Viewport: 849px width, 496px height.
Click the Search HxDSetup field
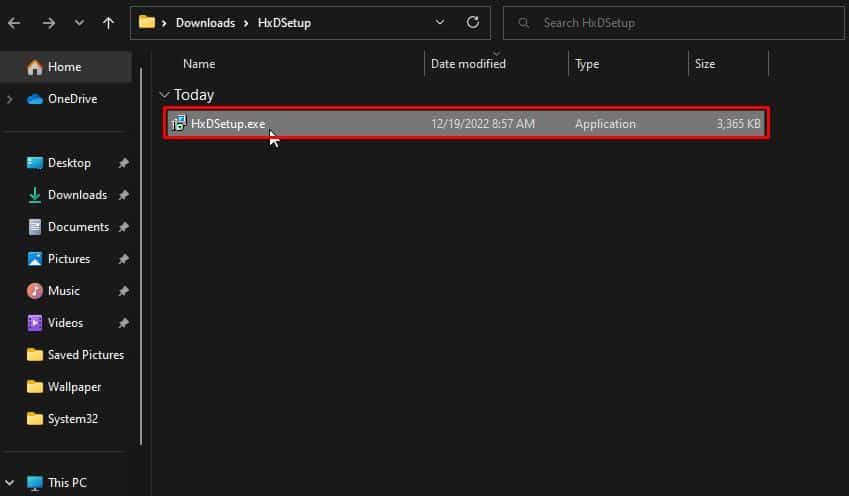pos(674,23)
